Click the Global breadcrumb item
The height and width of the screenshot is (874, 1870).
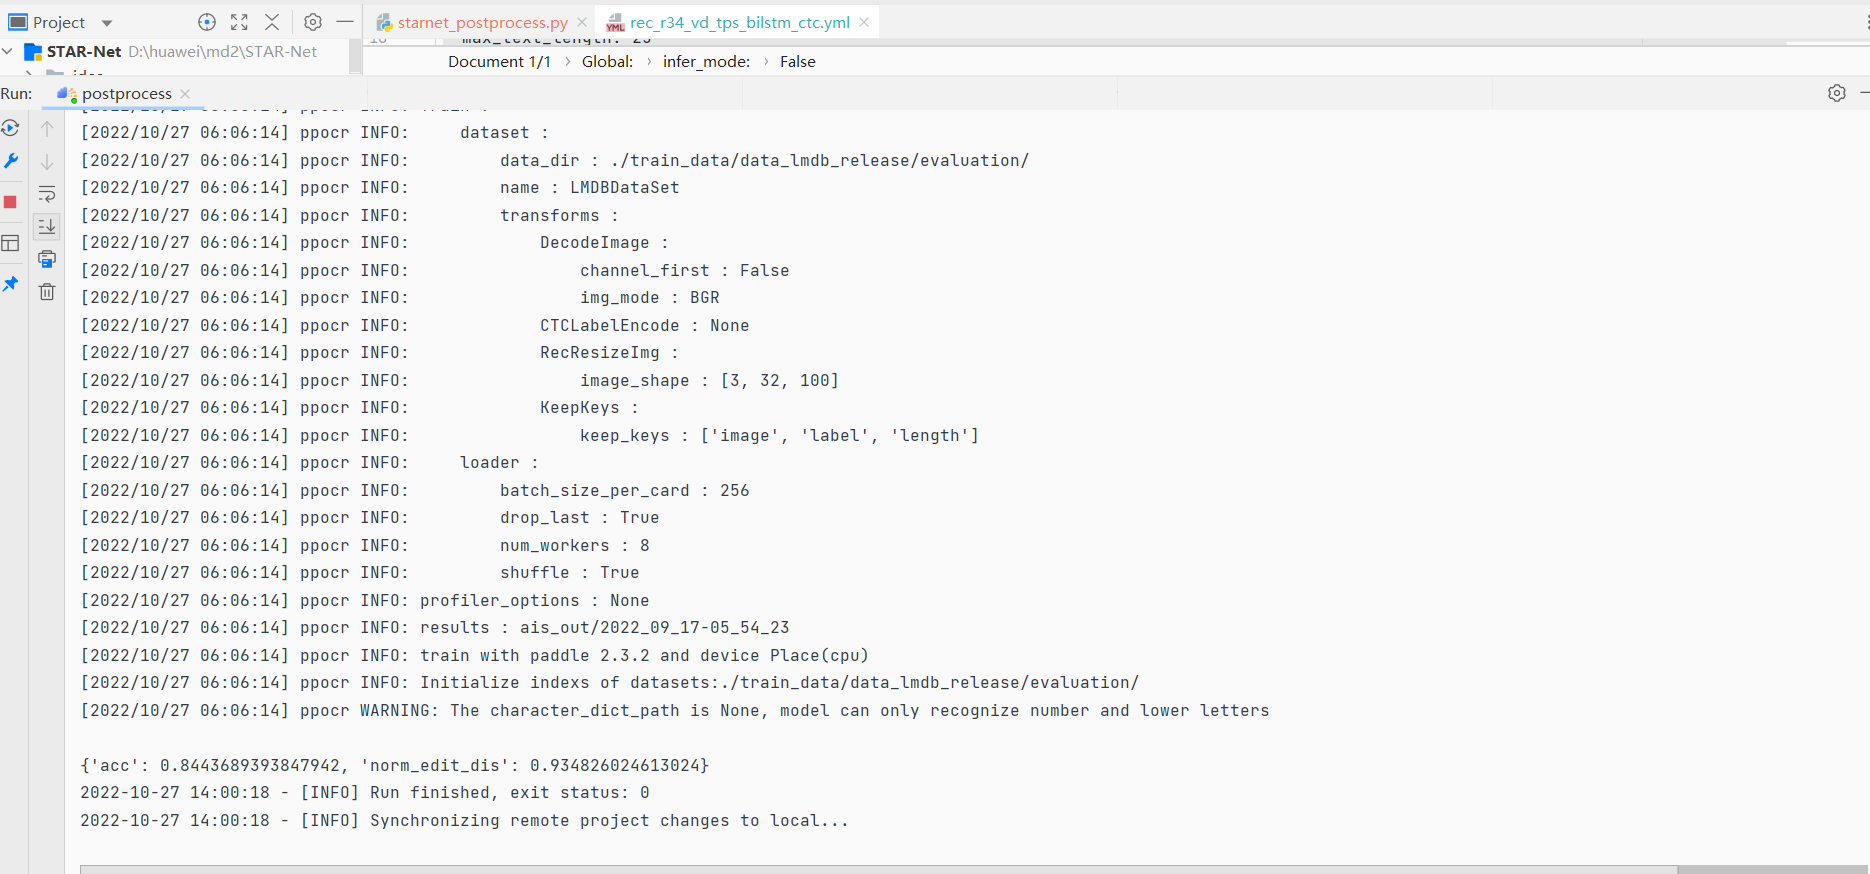[x=607, y=62]
